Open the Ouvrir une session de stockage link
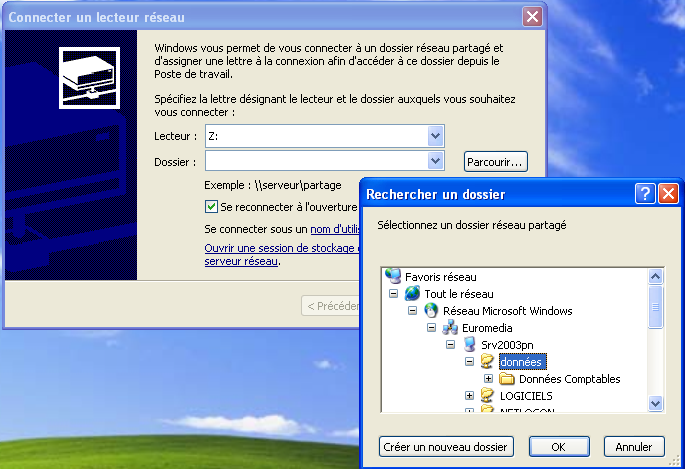Image resolution: width=685 pixels, height=469 pixels. pyautogui.click(x=281, y=248)
